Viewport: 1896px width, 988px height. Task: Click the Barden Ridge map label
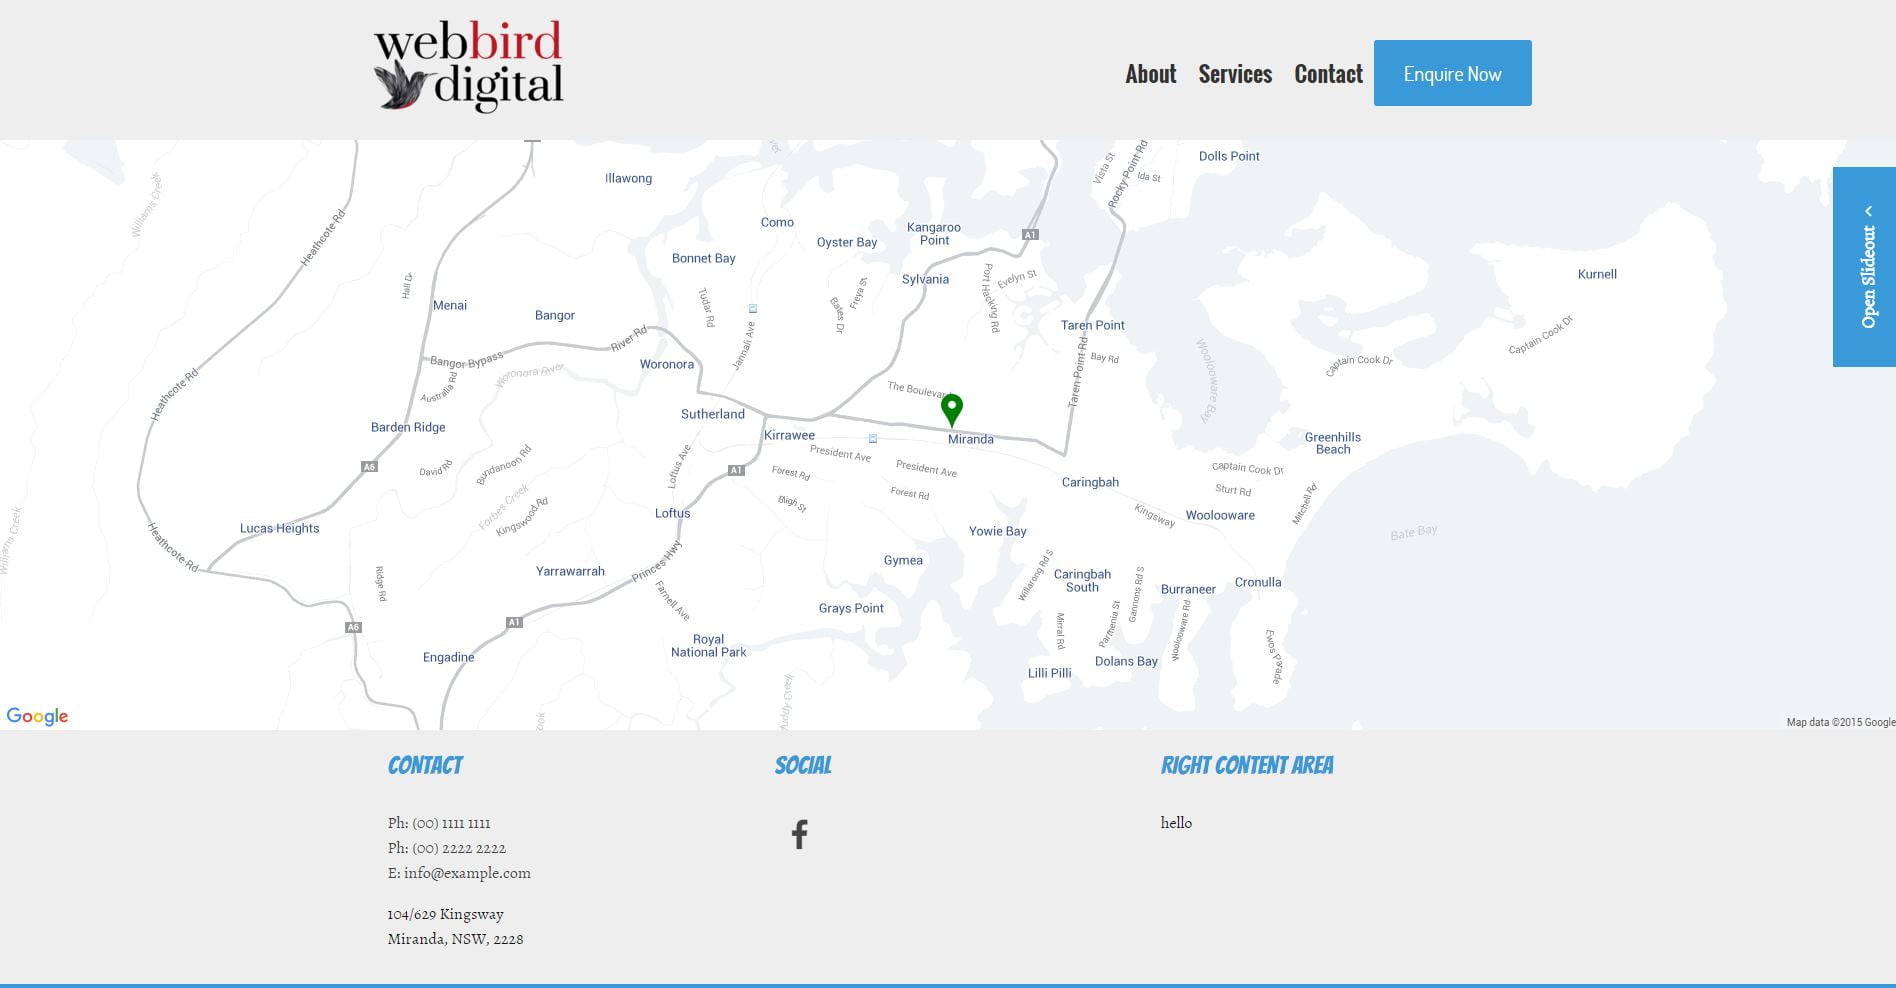[408, 427]
